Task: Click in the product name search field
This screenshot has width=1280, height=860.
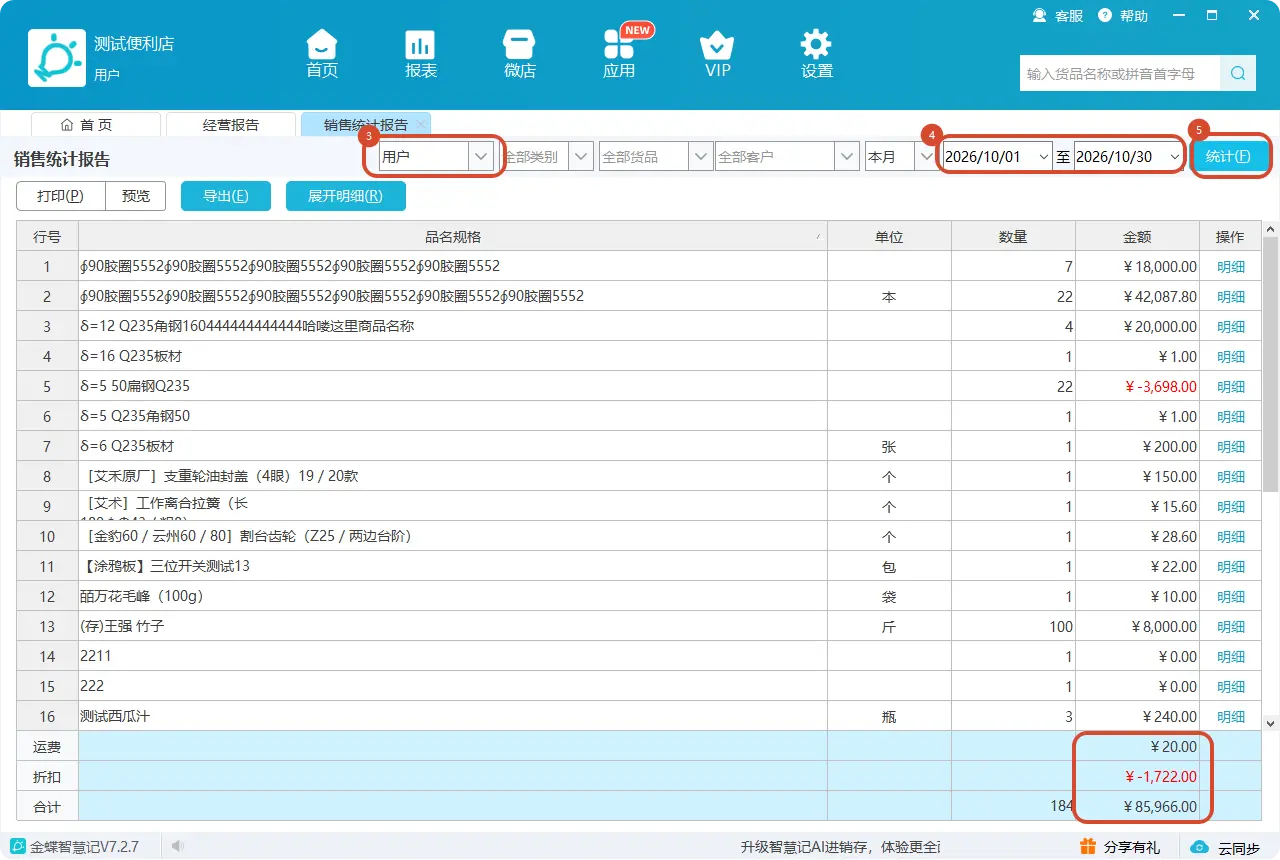Action: [x=1120, y=73]
